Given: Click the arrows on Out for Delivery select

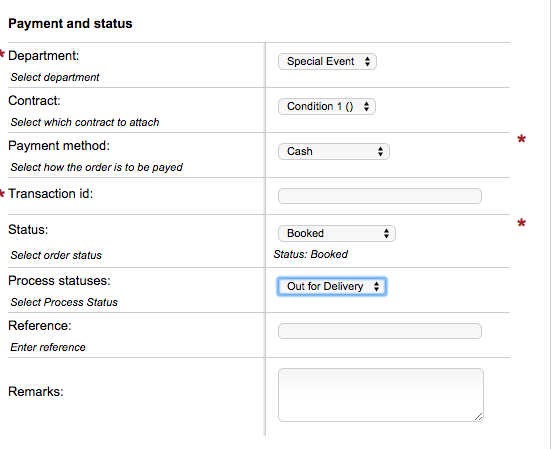Looking at the screenshot, I should coord(376,286).
